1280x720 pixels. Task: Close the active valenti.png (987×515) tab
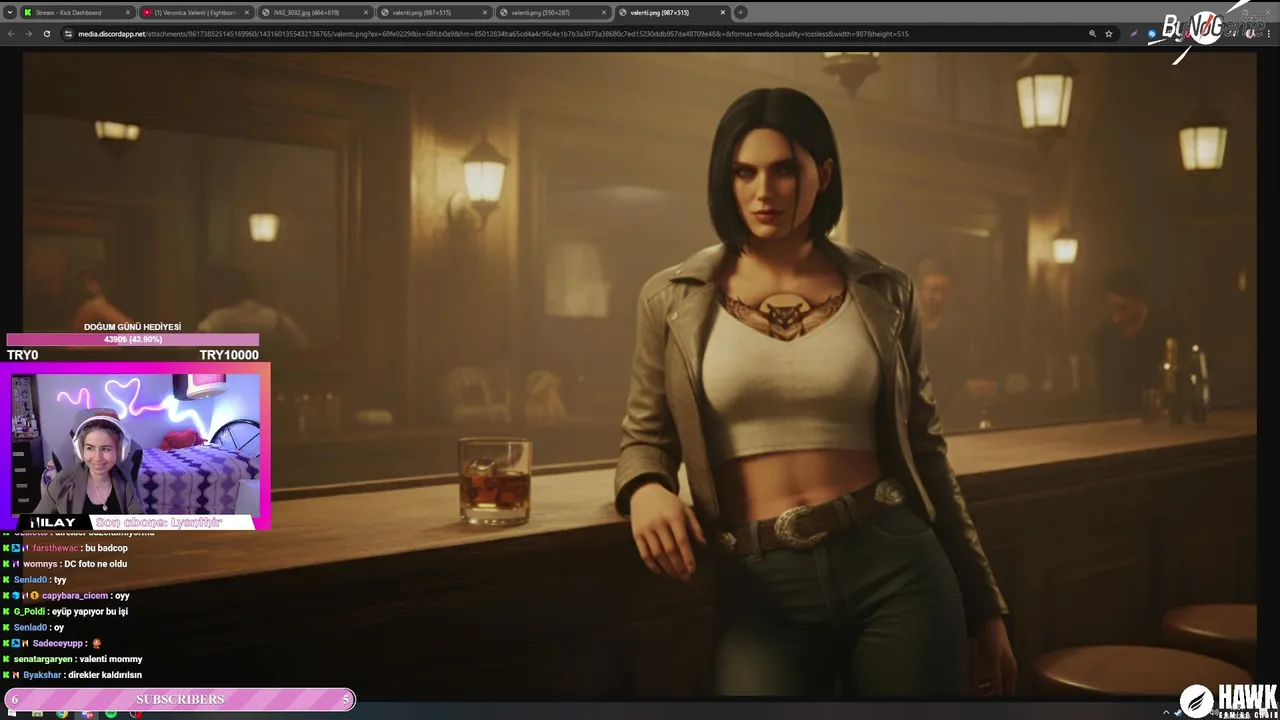point(722,13)
